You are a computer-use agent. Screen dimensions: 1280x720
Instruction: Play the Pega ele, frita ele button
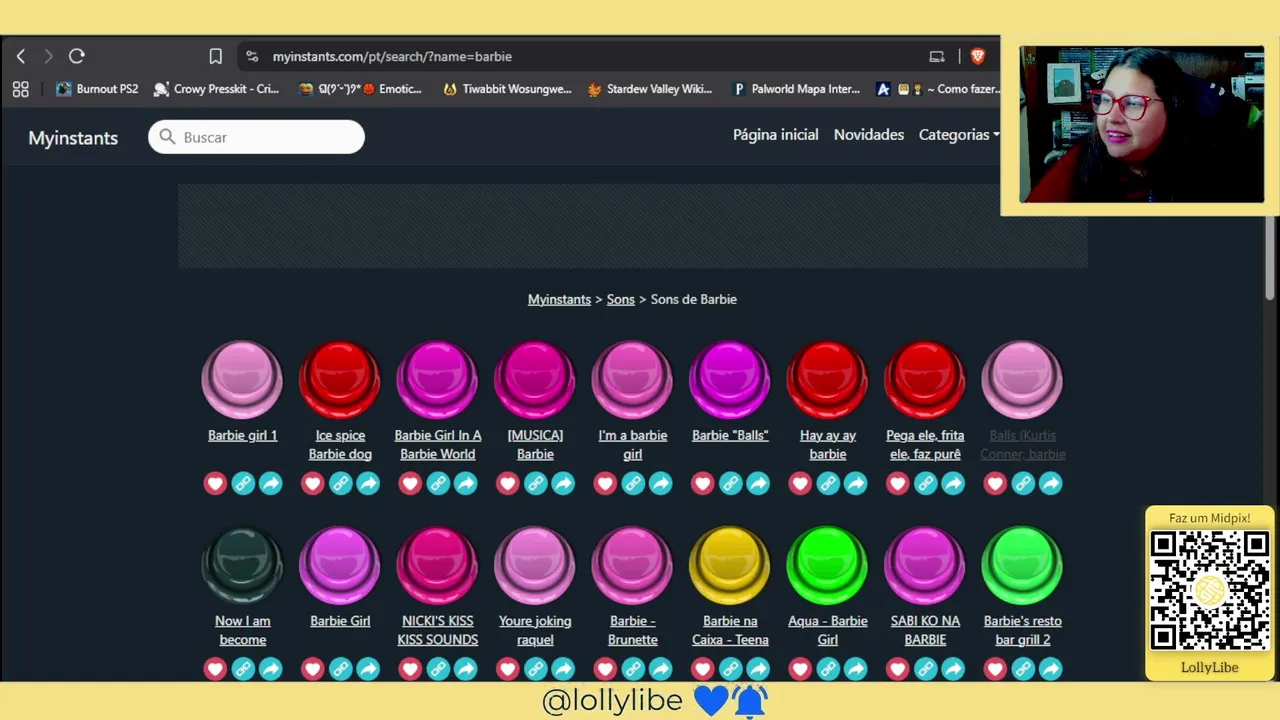tap(925, 379)
